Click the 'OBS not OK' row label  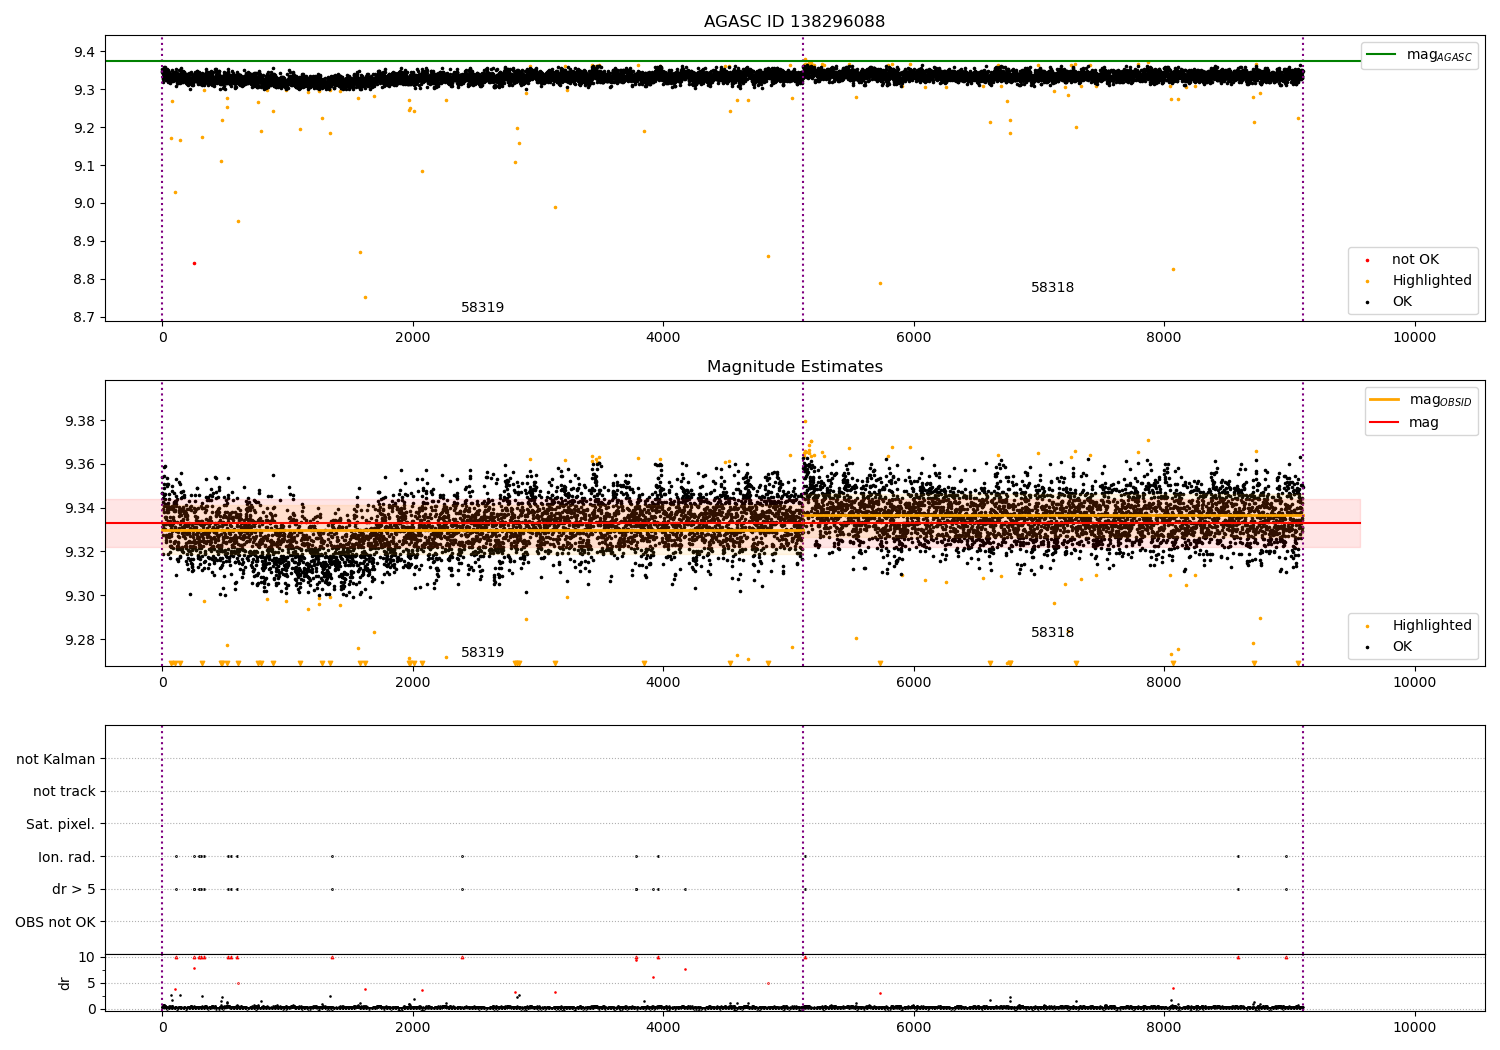pyautogui.click(x=56, y=922)
